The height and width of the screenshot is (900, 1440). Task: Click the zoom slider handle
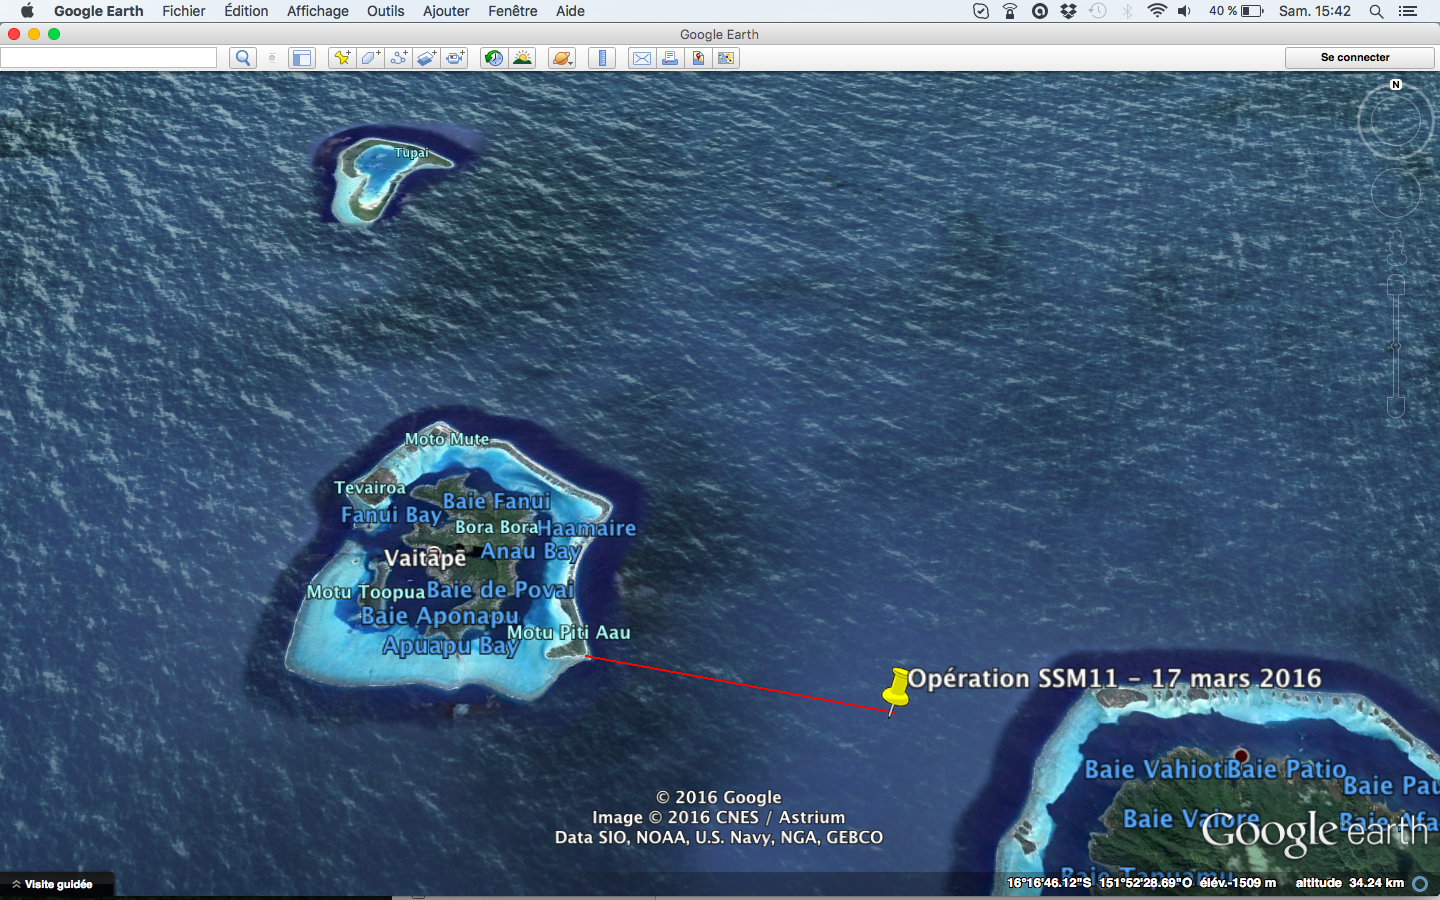1395,346
